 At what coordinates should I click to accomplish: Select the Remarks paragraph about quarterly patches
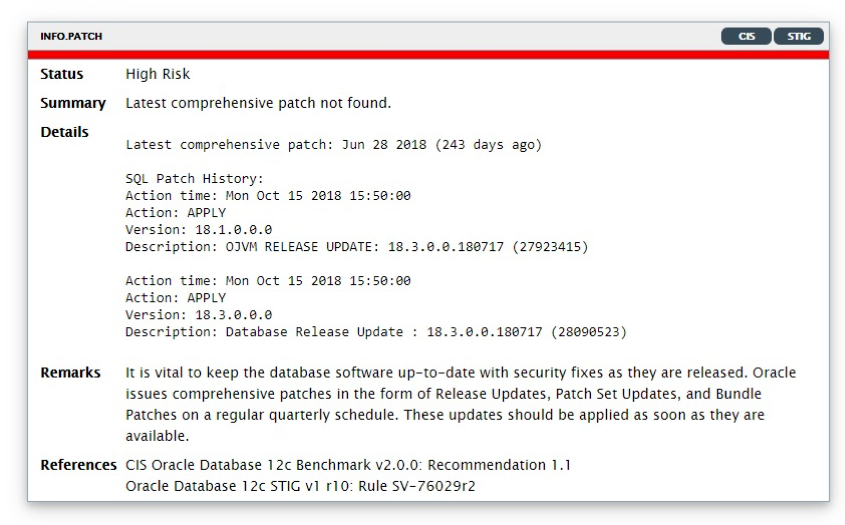click(461, 404)
